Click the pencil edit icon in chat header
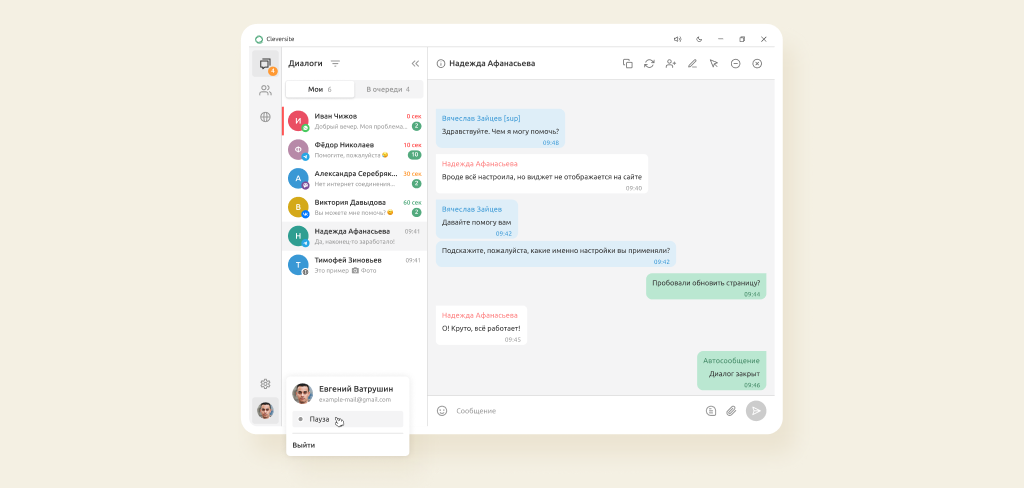 (692, 63)
